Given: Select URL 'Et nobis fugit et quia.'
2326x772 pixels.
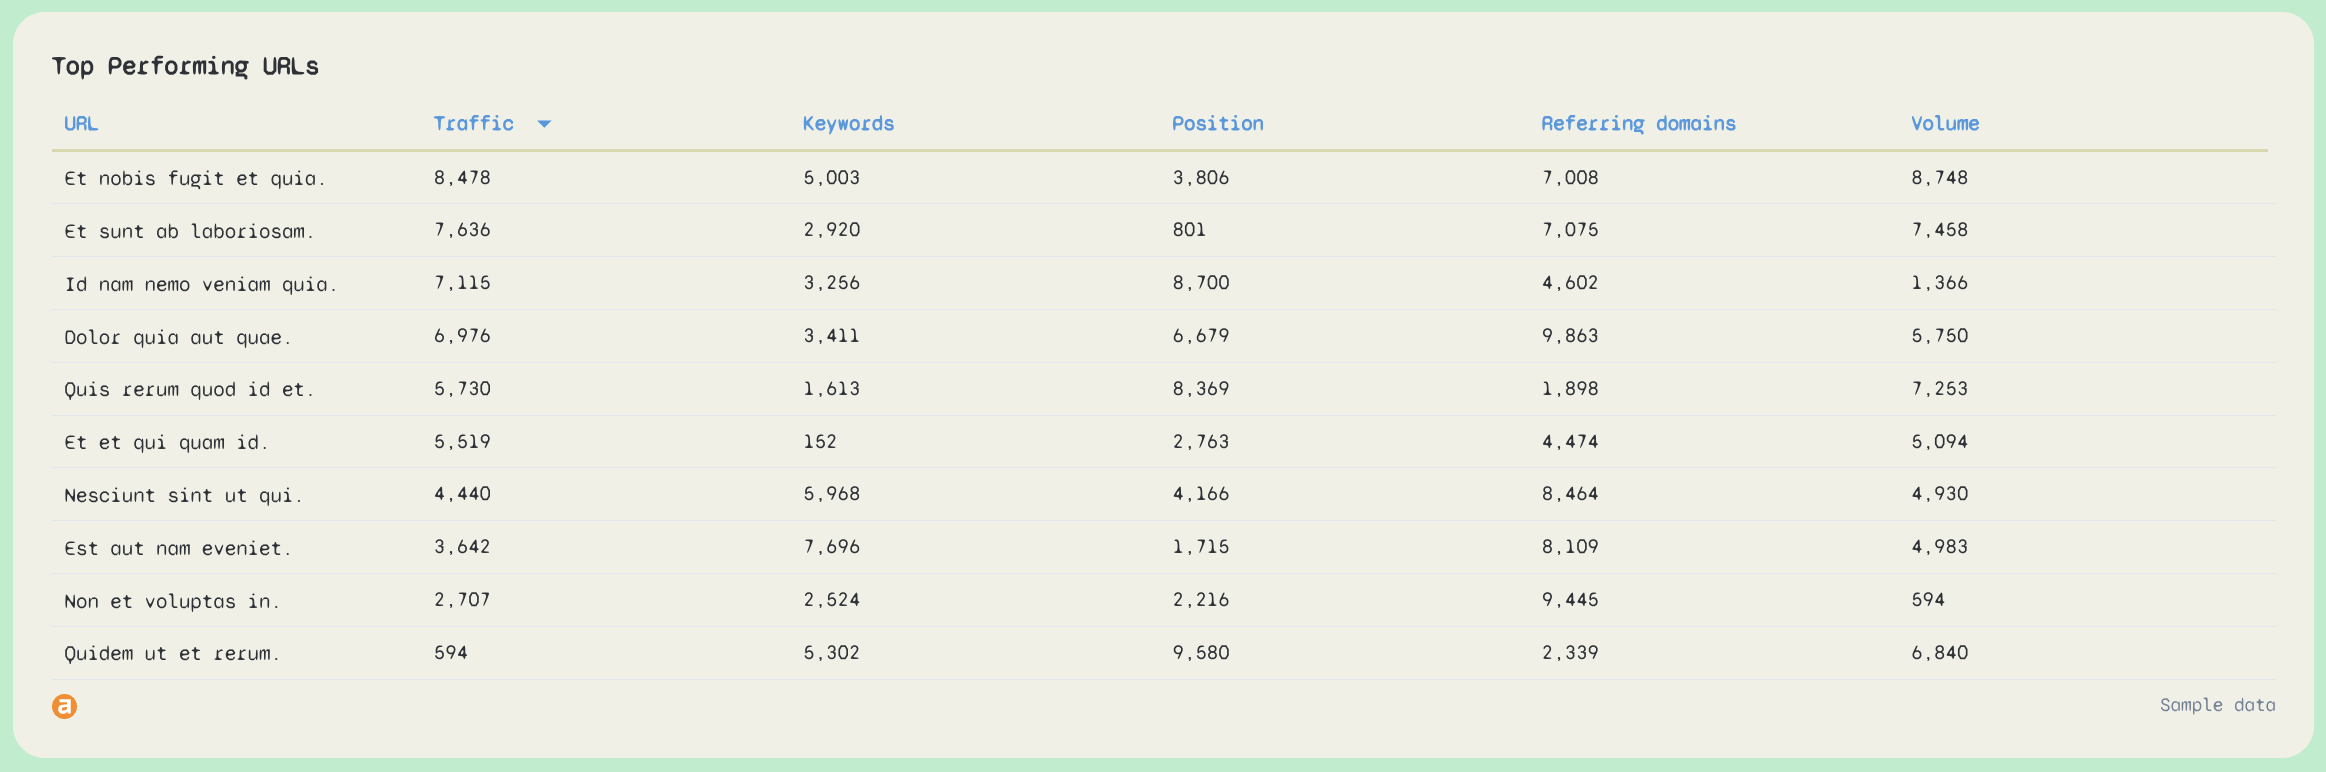Looking at the screenshot, I should pos(195,178).
